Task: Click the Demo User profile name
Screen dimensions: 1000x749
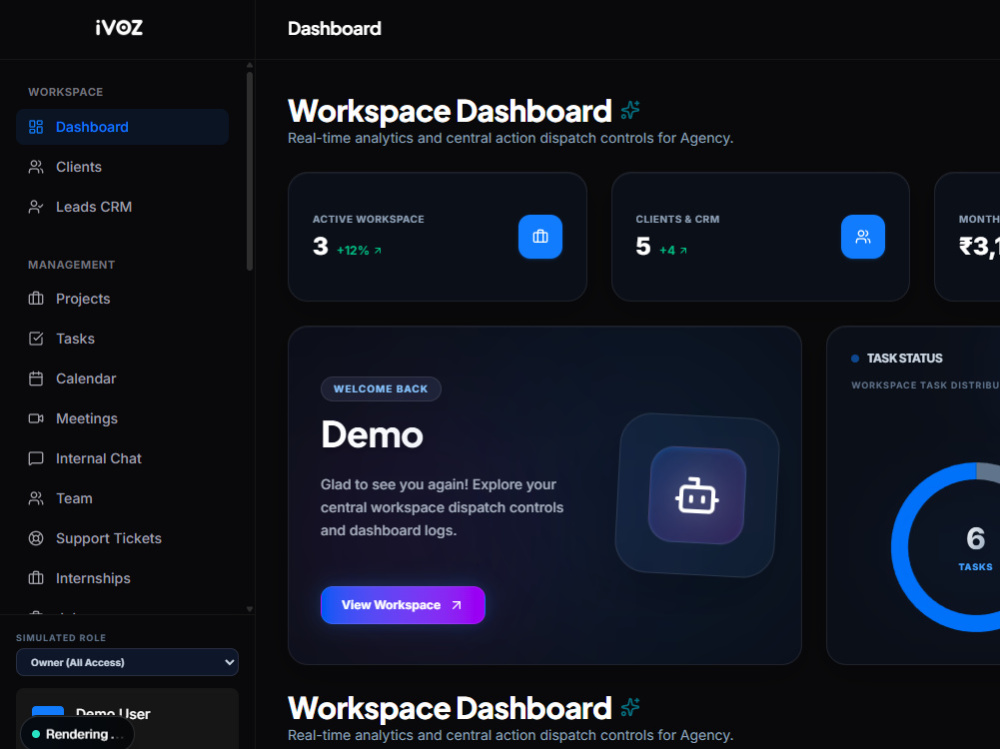Action: click(x=113, y=714)
